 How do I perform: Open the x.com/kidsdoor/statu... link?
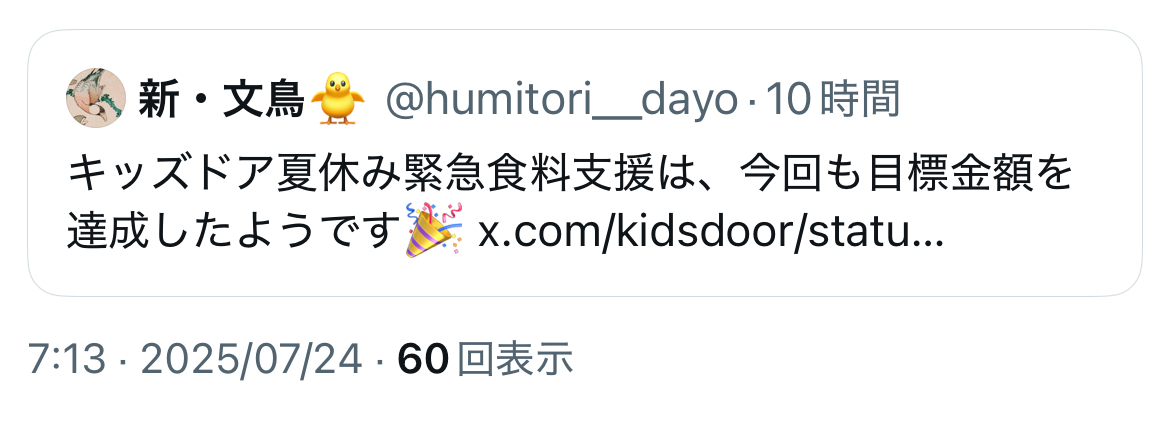(x=711, y=232)
